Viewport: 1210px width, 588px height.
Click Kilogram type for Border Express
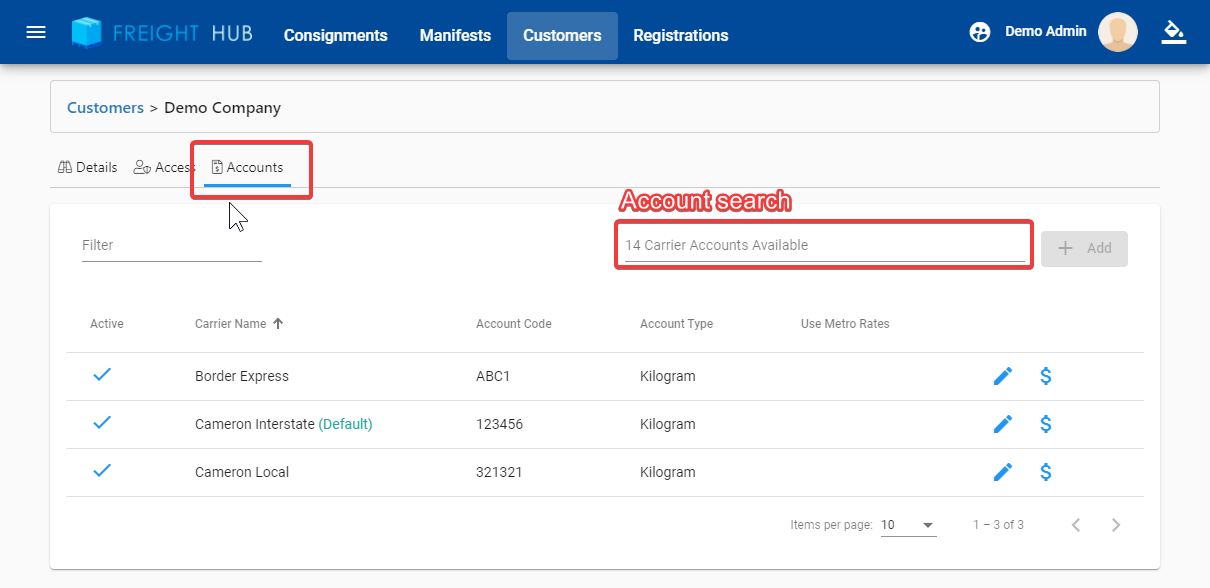pos(667,376)
